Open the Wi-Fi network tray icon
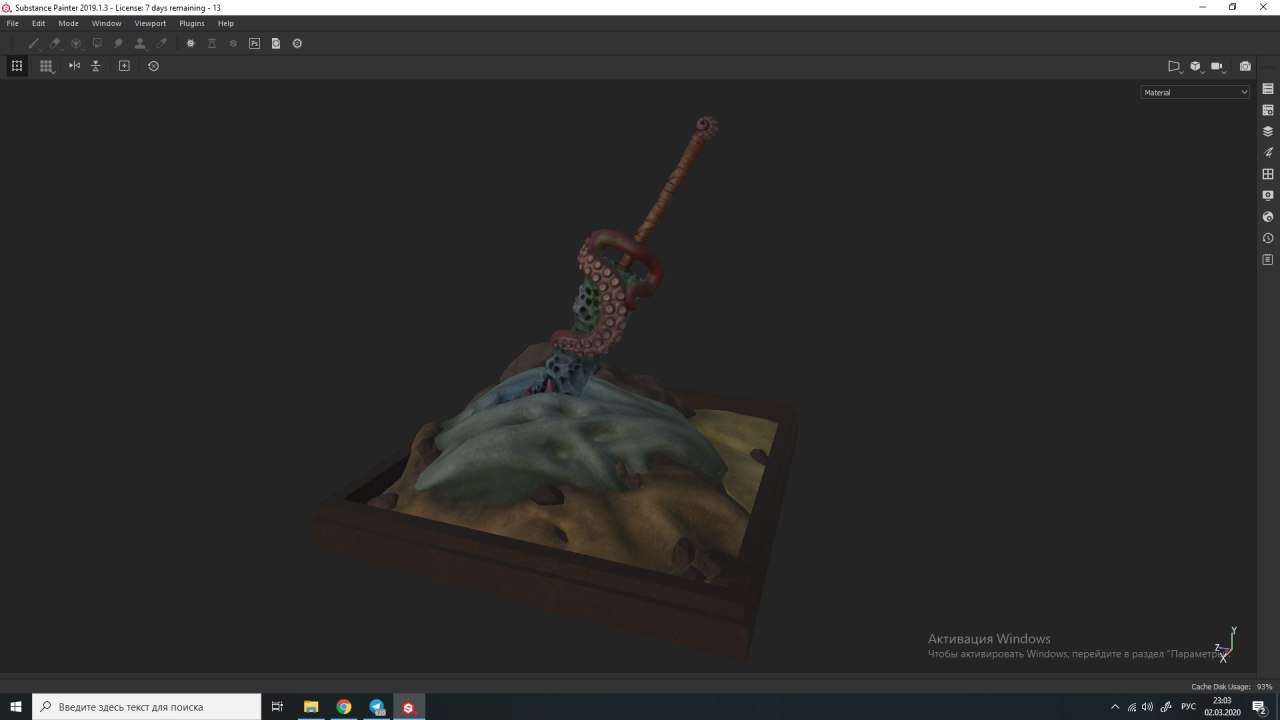The height and width of the screenshot is (720, 1280). (1131, 707)
